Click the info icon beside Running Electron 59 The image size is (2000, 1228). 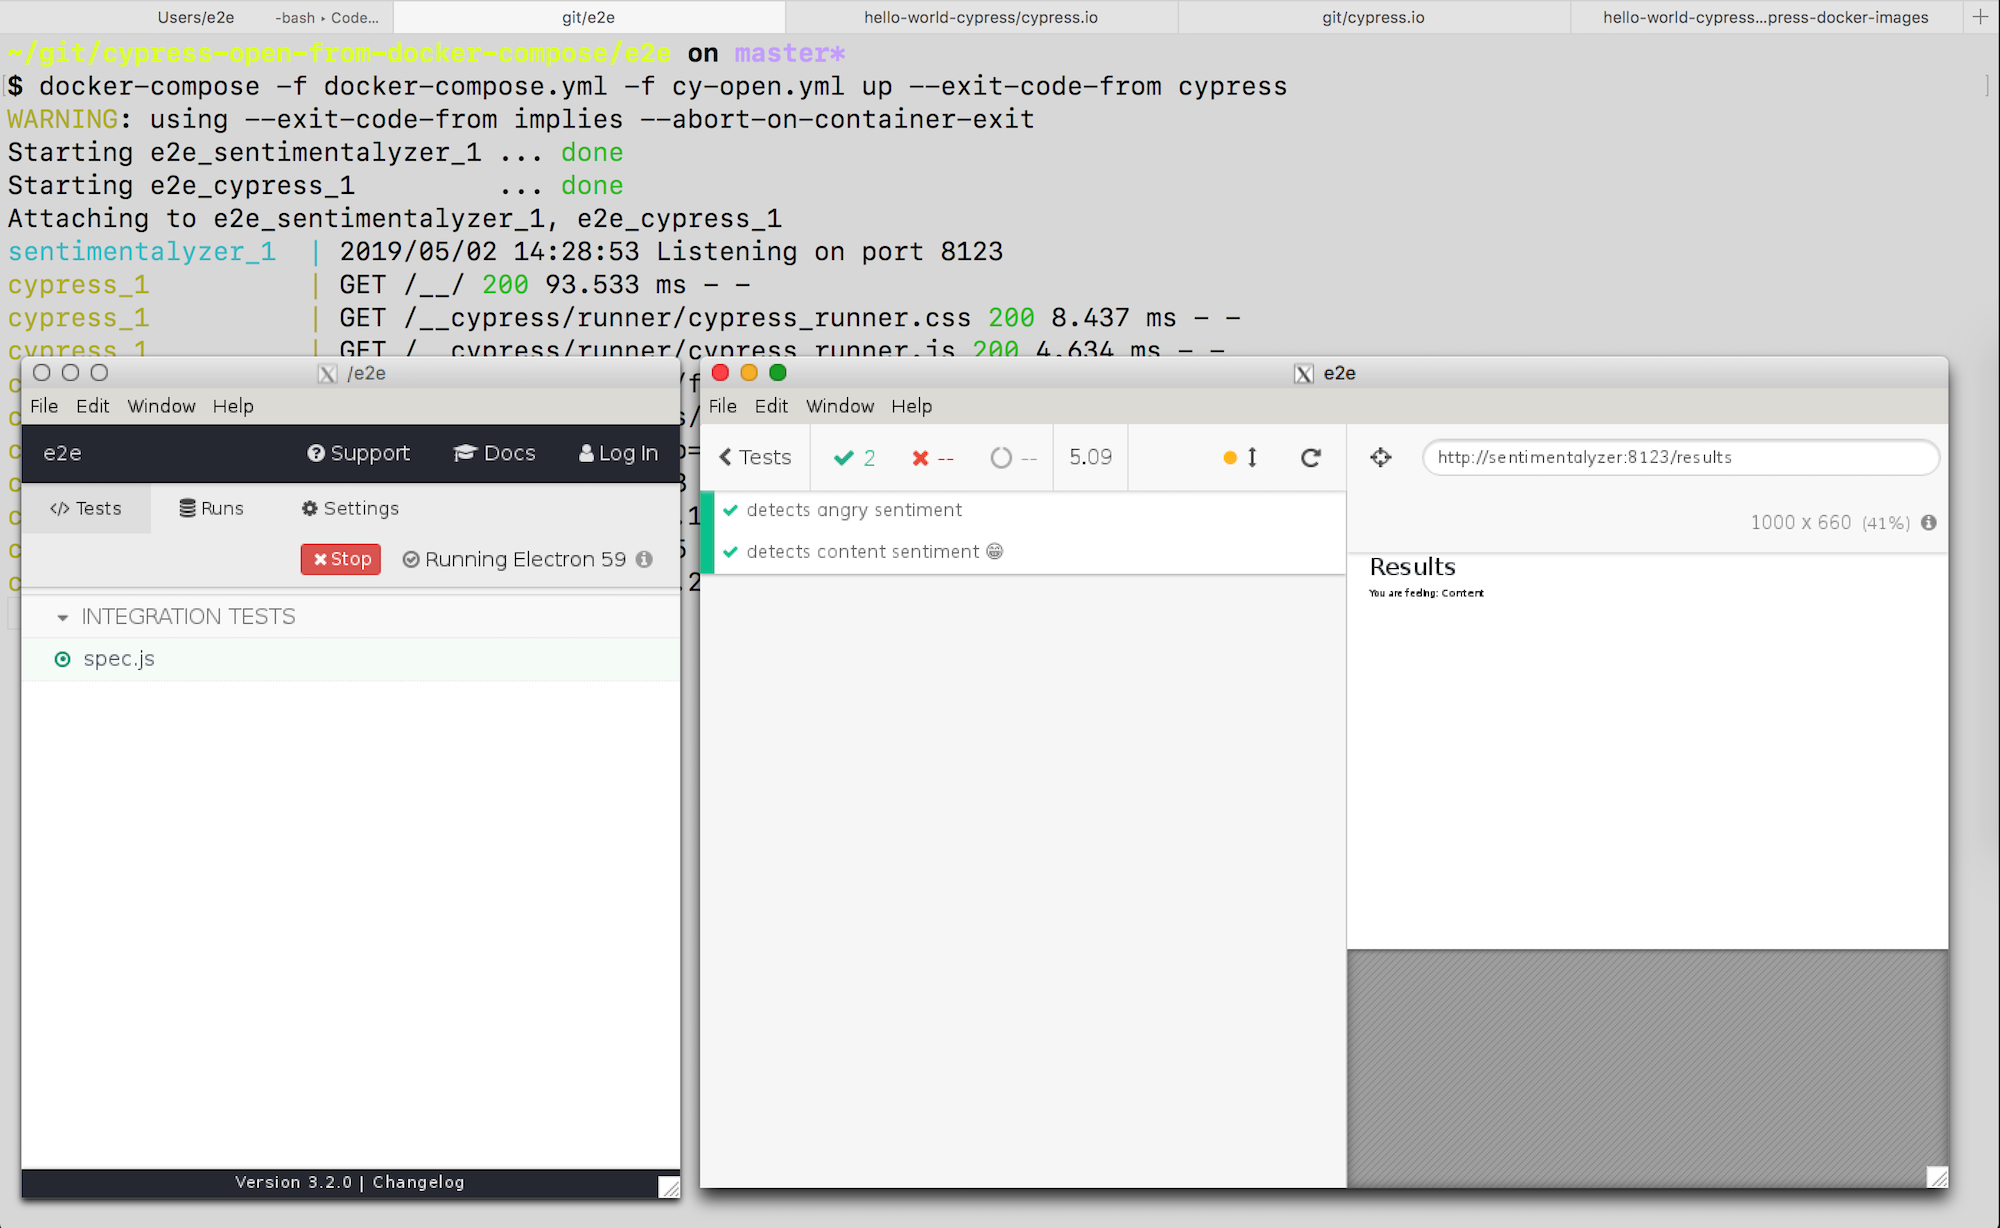point(645,559)
